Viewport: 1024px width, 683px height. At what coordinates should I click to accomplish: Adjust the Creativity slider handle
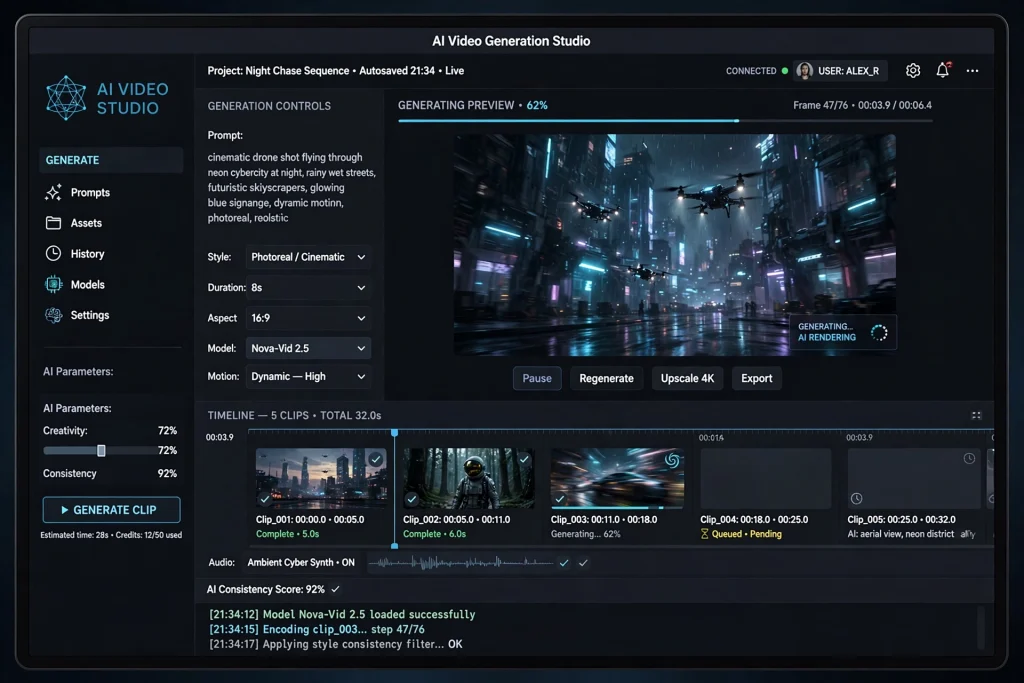coord(101,451)
